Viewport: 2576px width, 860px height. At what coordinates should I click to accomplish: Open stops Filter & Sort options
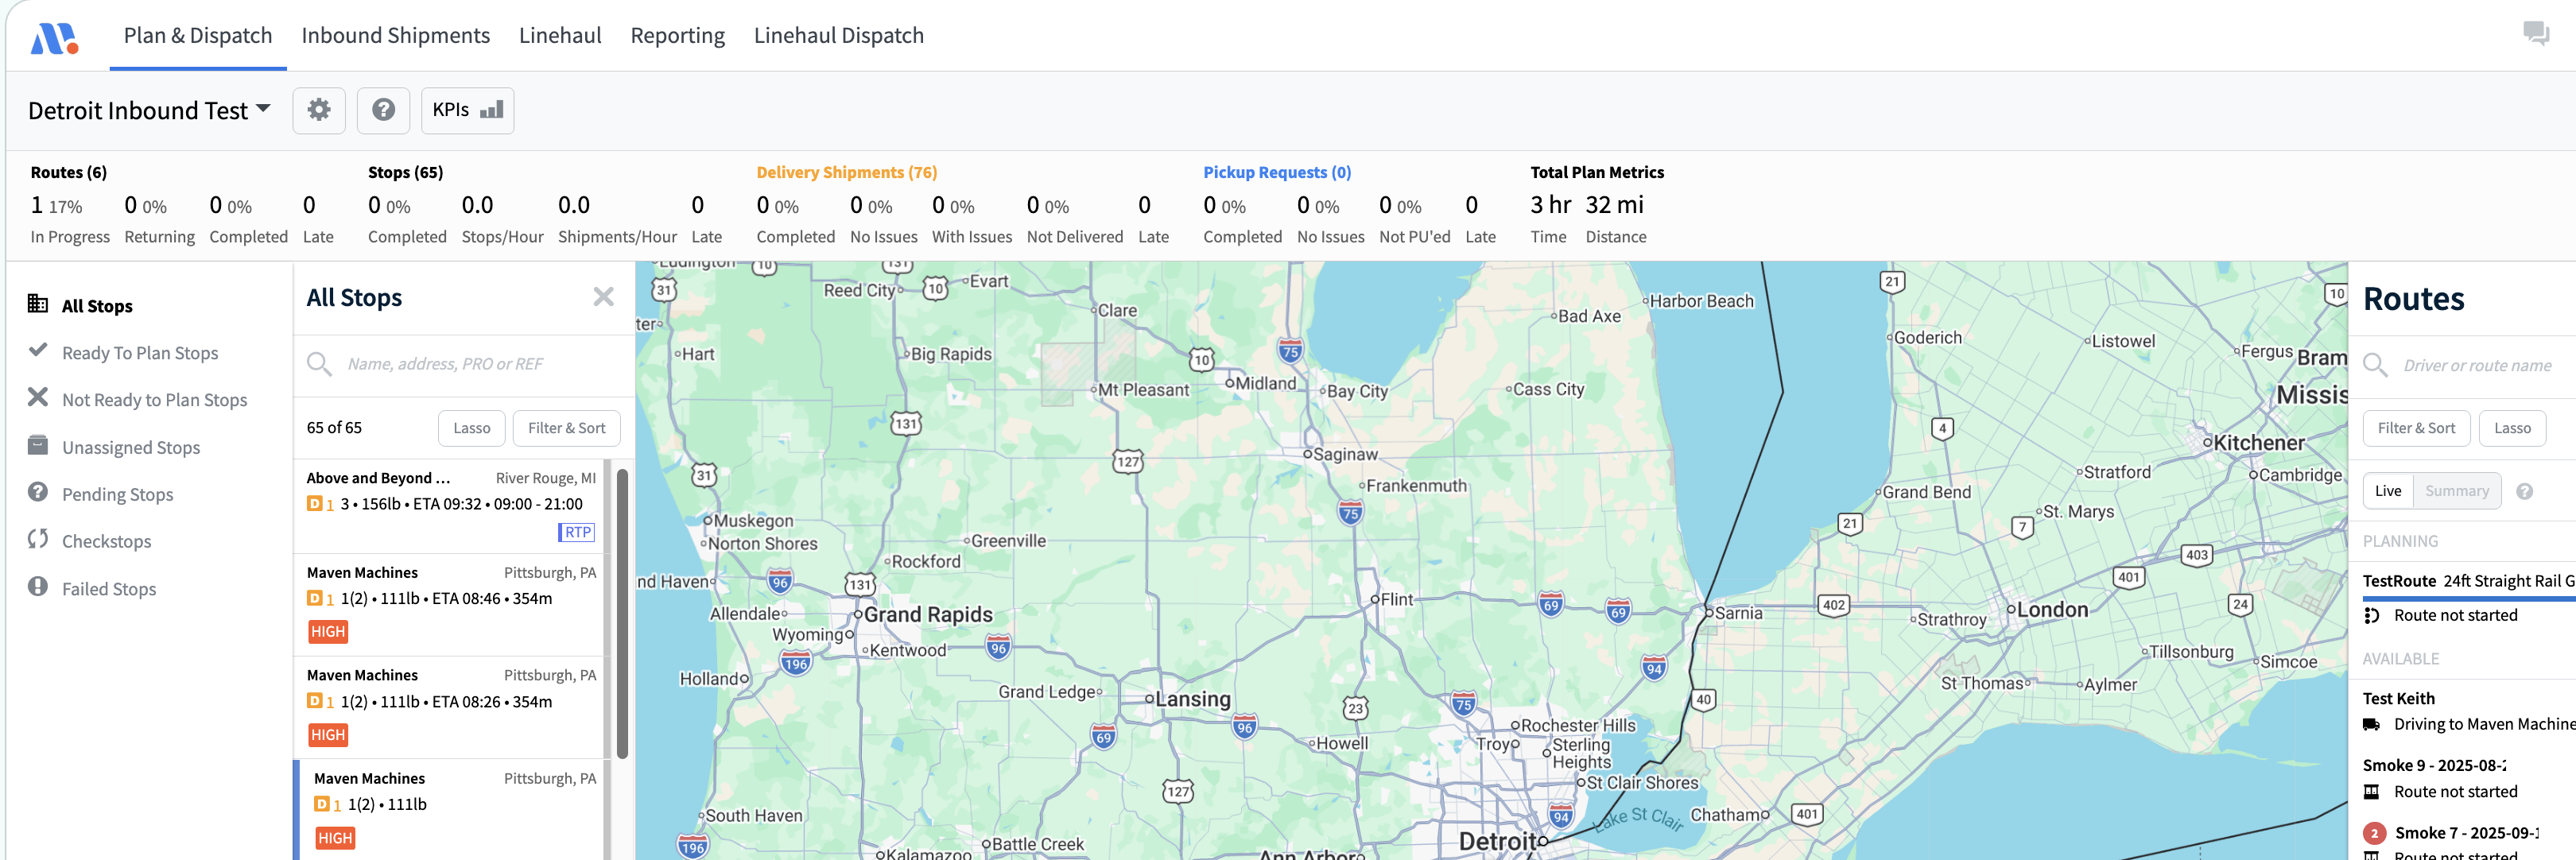(x=566, y=428)
